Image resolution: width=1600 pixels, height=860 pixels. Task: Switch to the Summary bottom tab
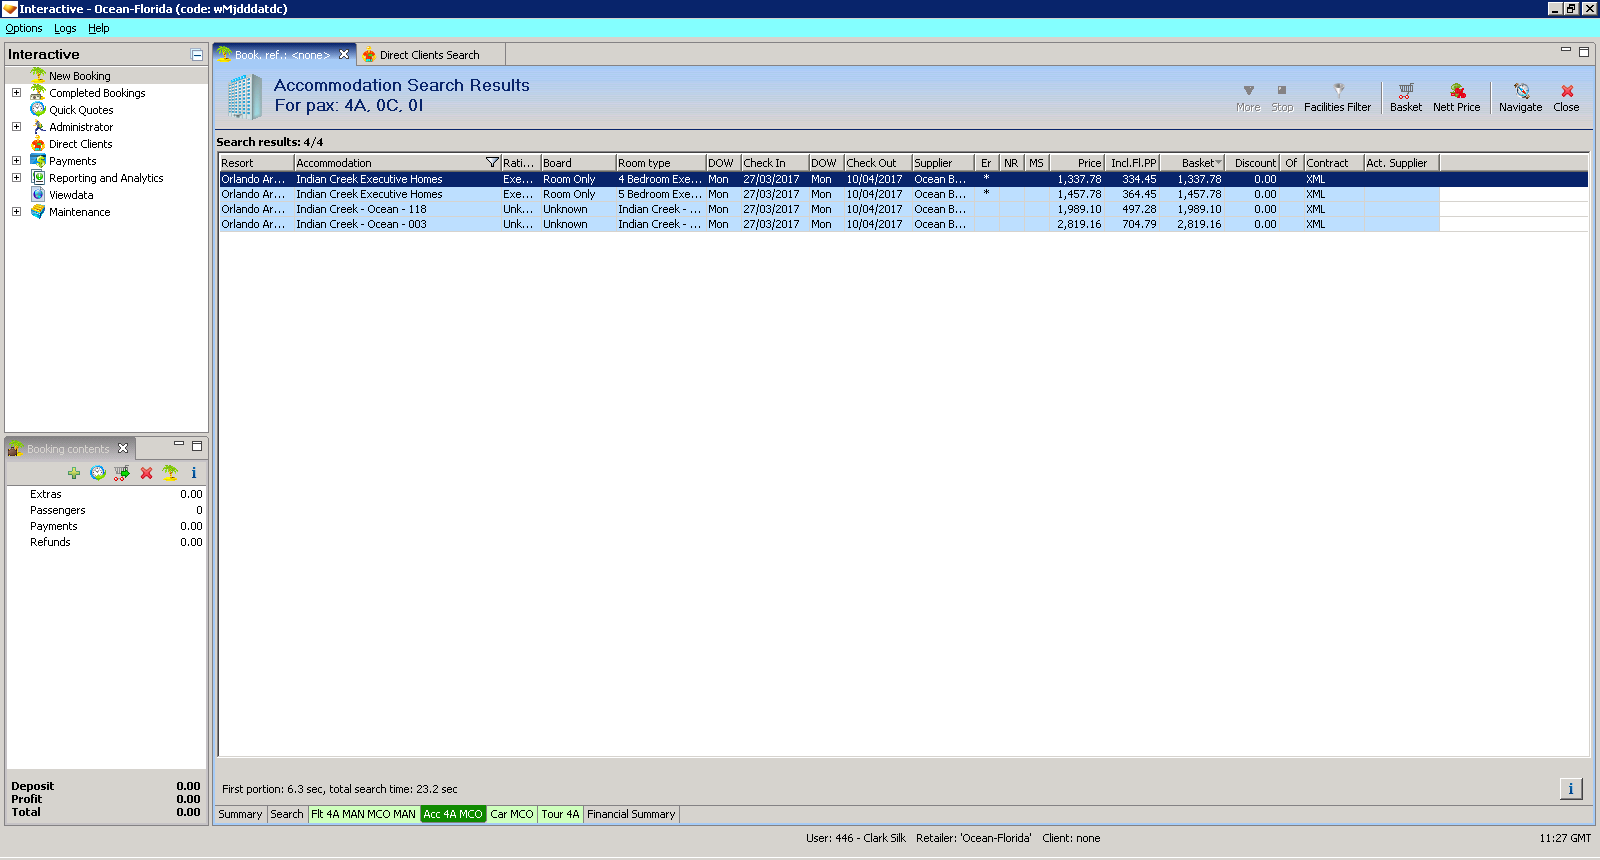240,814
